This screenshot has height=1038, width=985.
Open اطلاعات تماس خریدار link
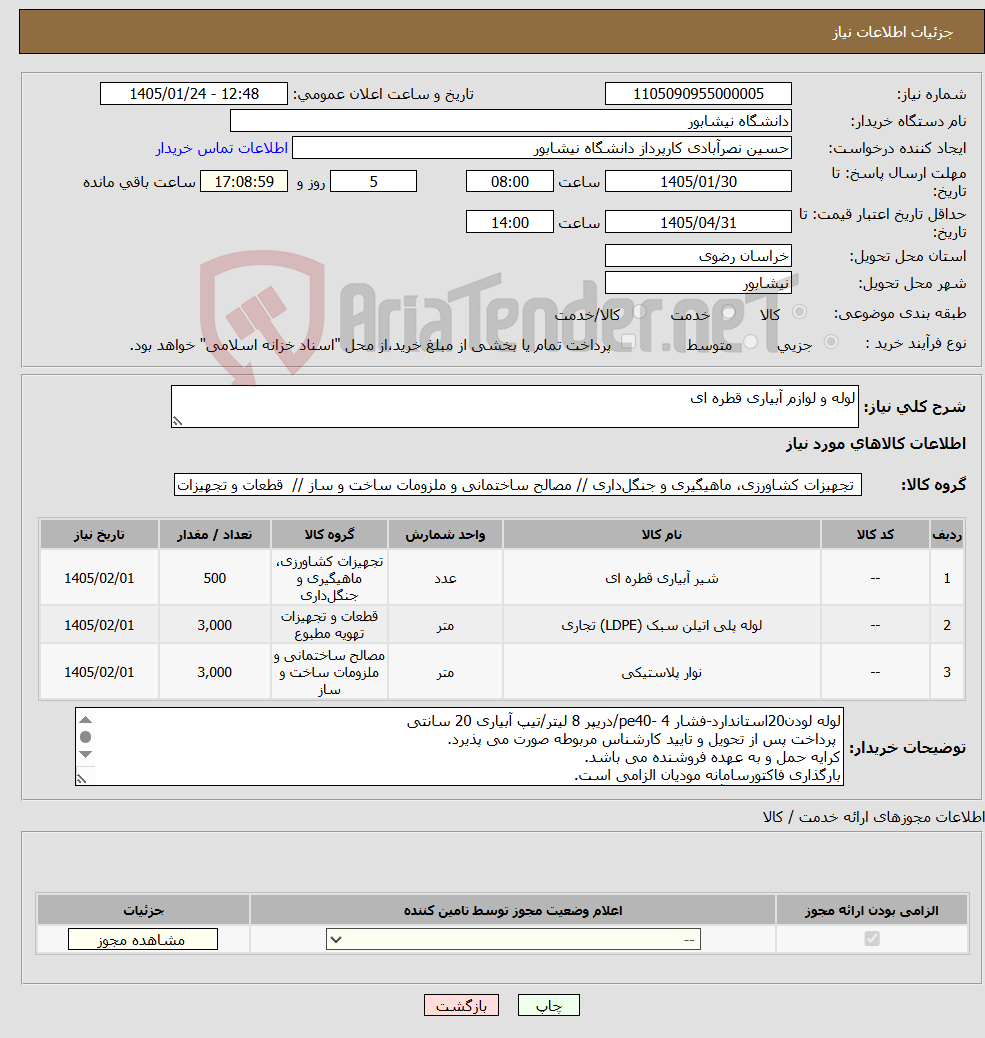pyautogui.click(x=222, y=148)
